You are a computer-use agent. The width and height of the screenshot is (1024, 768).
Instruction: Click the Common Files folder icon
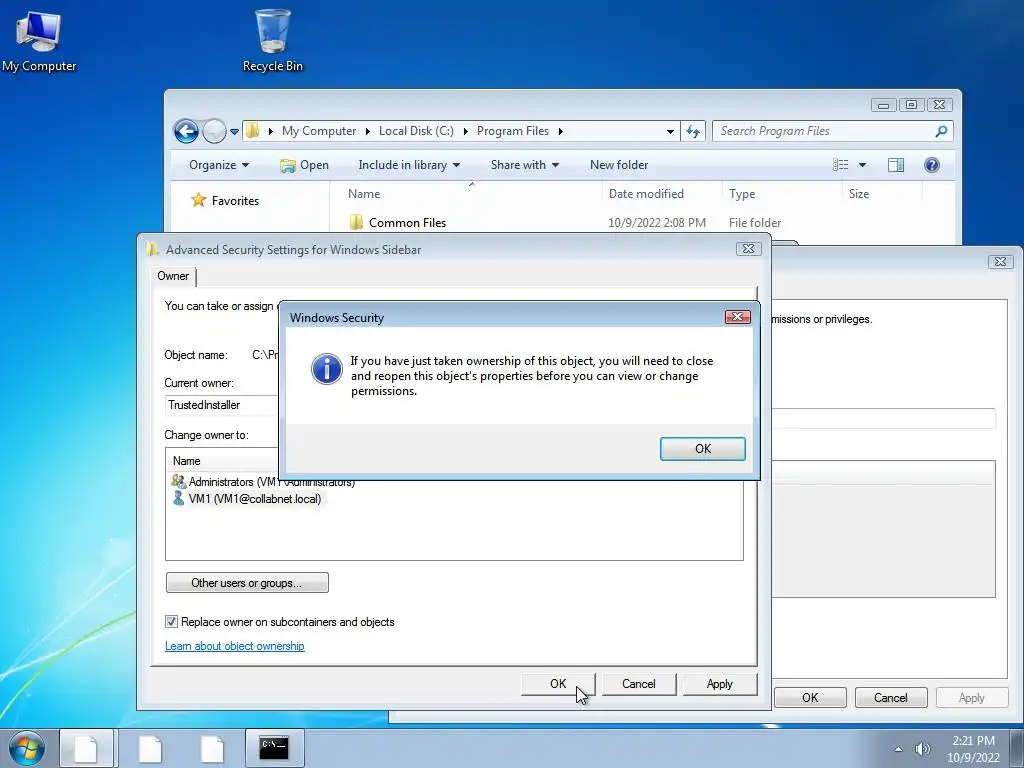point(356,223)
